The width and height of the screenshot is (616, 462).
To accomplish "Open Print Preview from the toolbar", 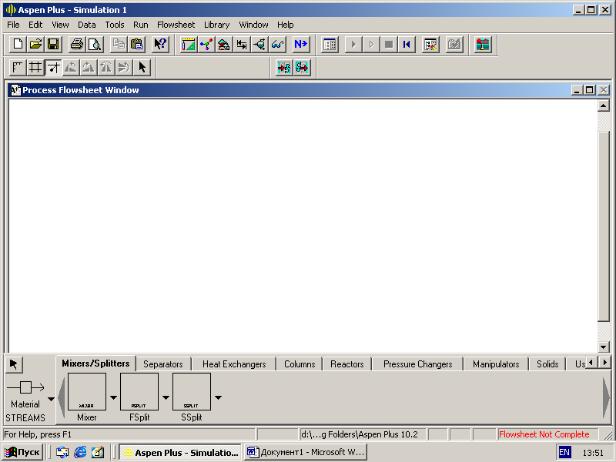I will [x=95, y=44].
